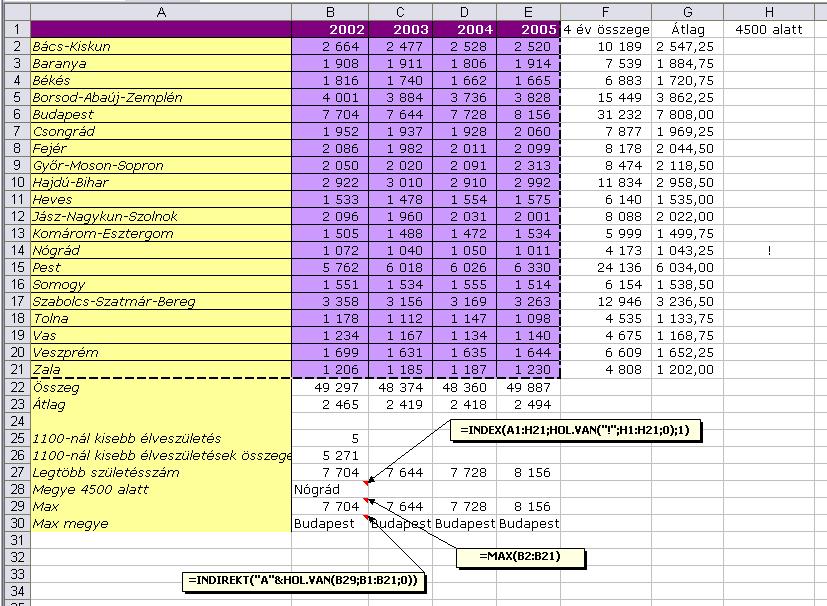Click the Veszprém cell
The width and height of the screenshot is (827, 606).
click(161, 352)
